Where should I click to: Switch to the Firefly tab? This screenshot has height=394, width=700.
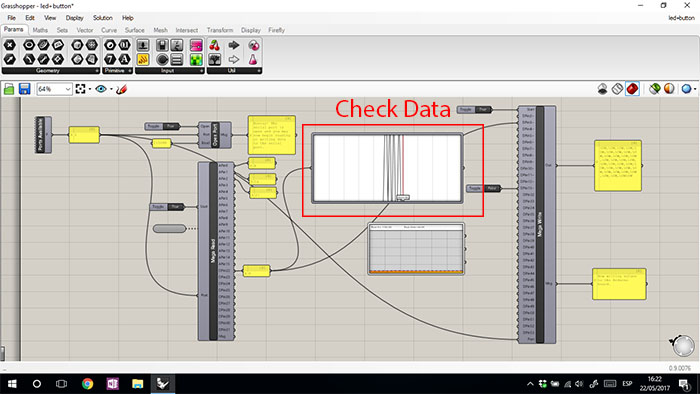click(276, 30)
